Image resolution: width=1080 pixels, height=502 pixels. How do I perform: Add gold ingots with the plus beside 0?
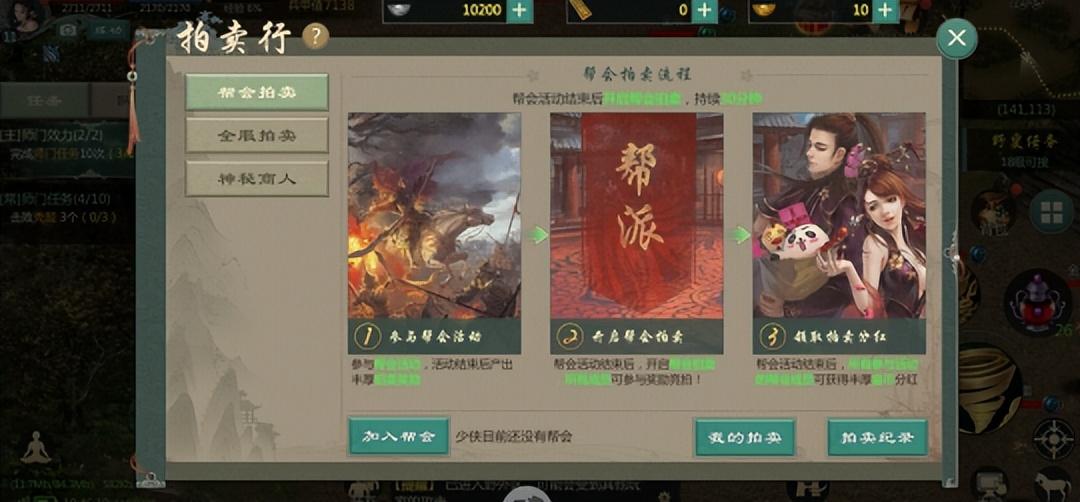(703, 10)
